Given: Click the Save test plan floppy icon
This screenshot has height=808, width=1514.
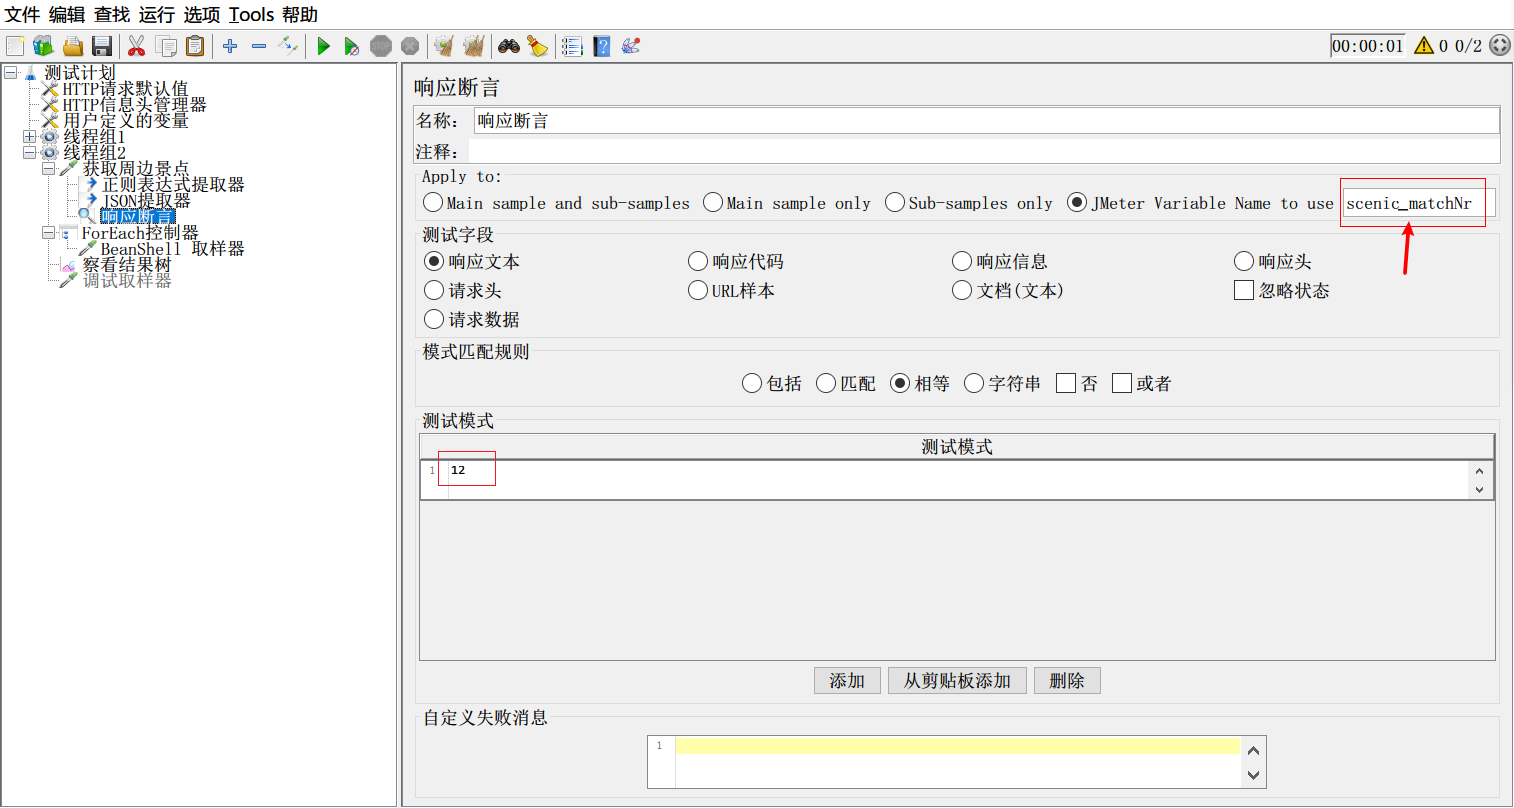Looking at the screenshot, I should pyautogui.click(x=102, y=46).
